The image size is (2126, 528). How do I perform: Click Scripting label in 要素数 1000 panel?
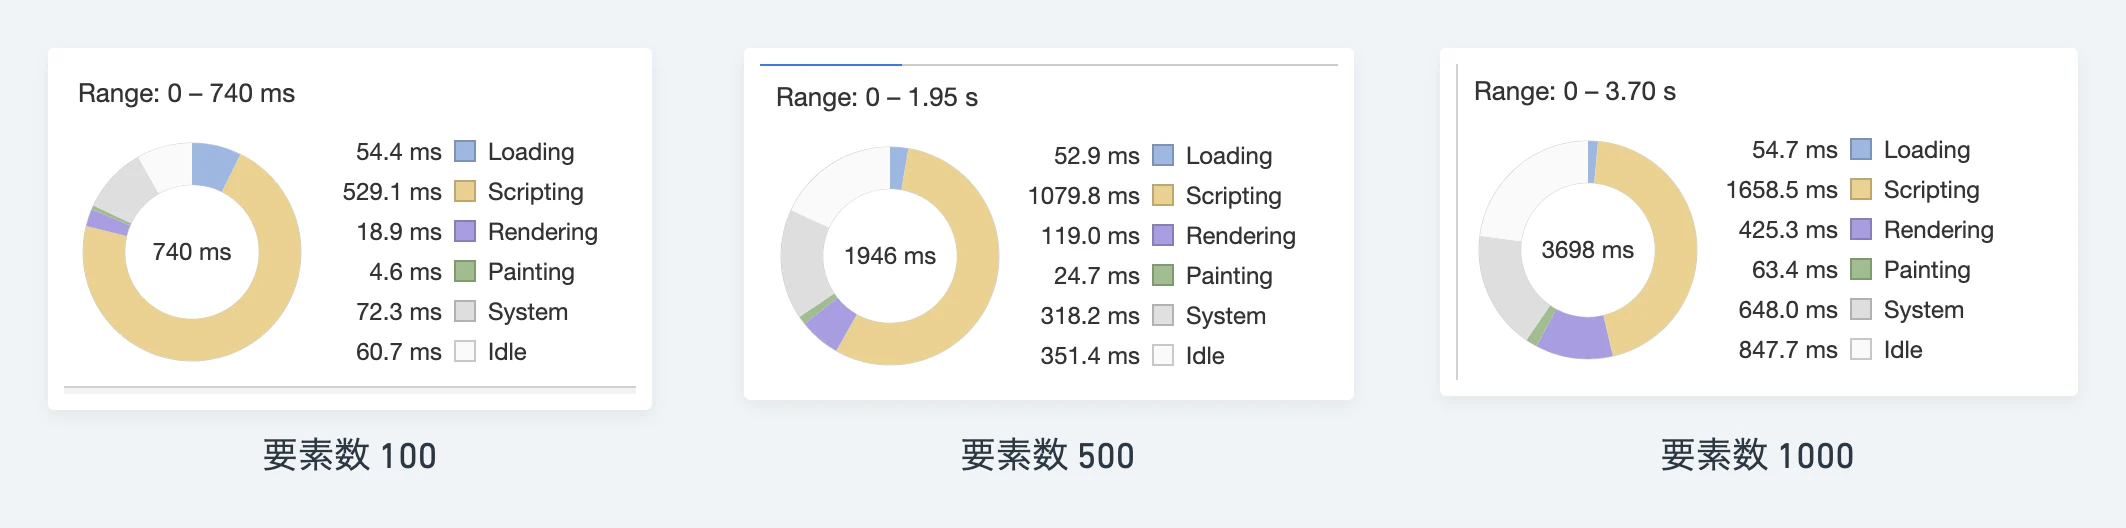1932,190
